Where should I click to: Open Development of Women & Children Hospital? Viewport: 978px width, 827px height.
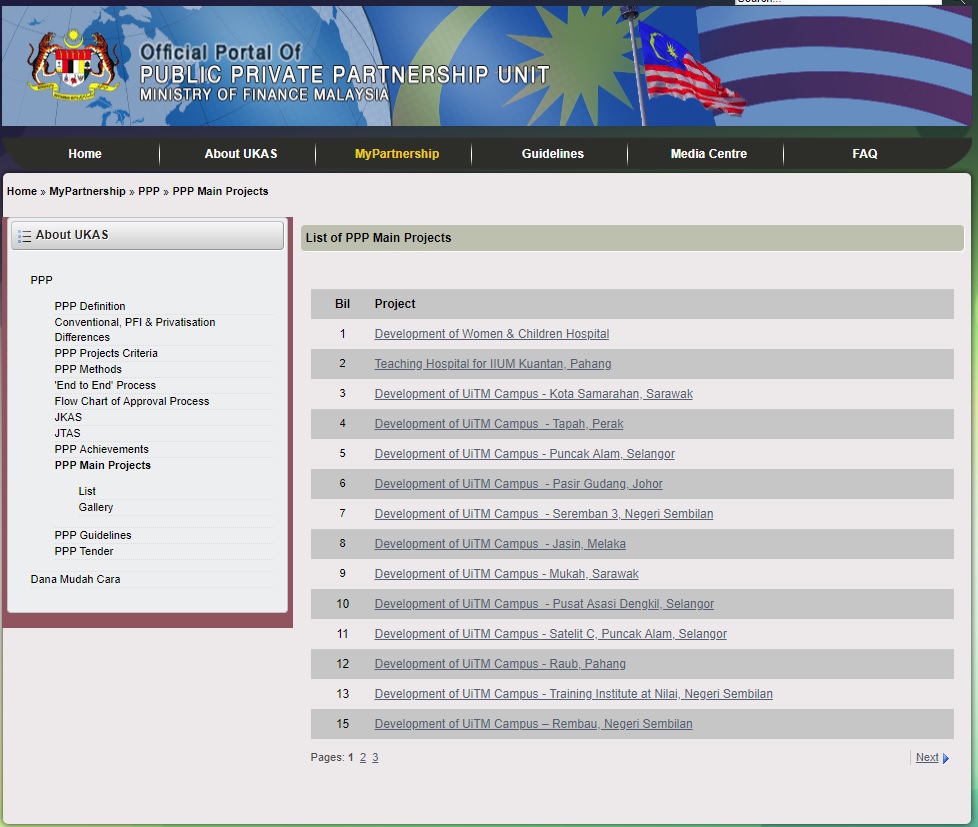click(x=491, y=334)
